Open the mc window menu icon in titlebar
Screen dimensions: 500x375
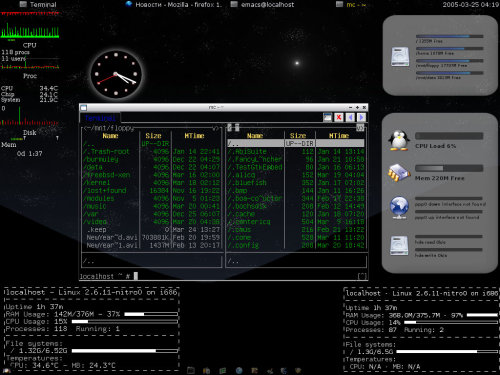[x=83, y=107]
